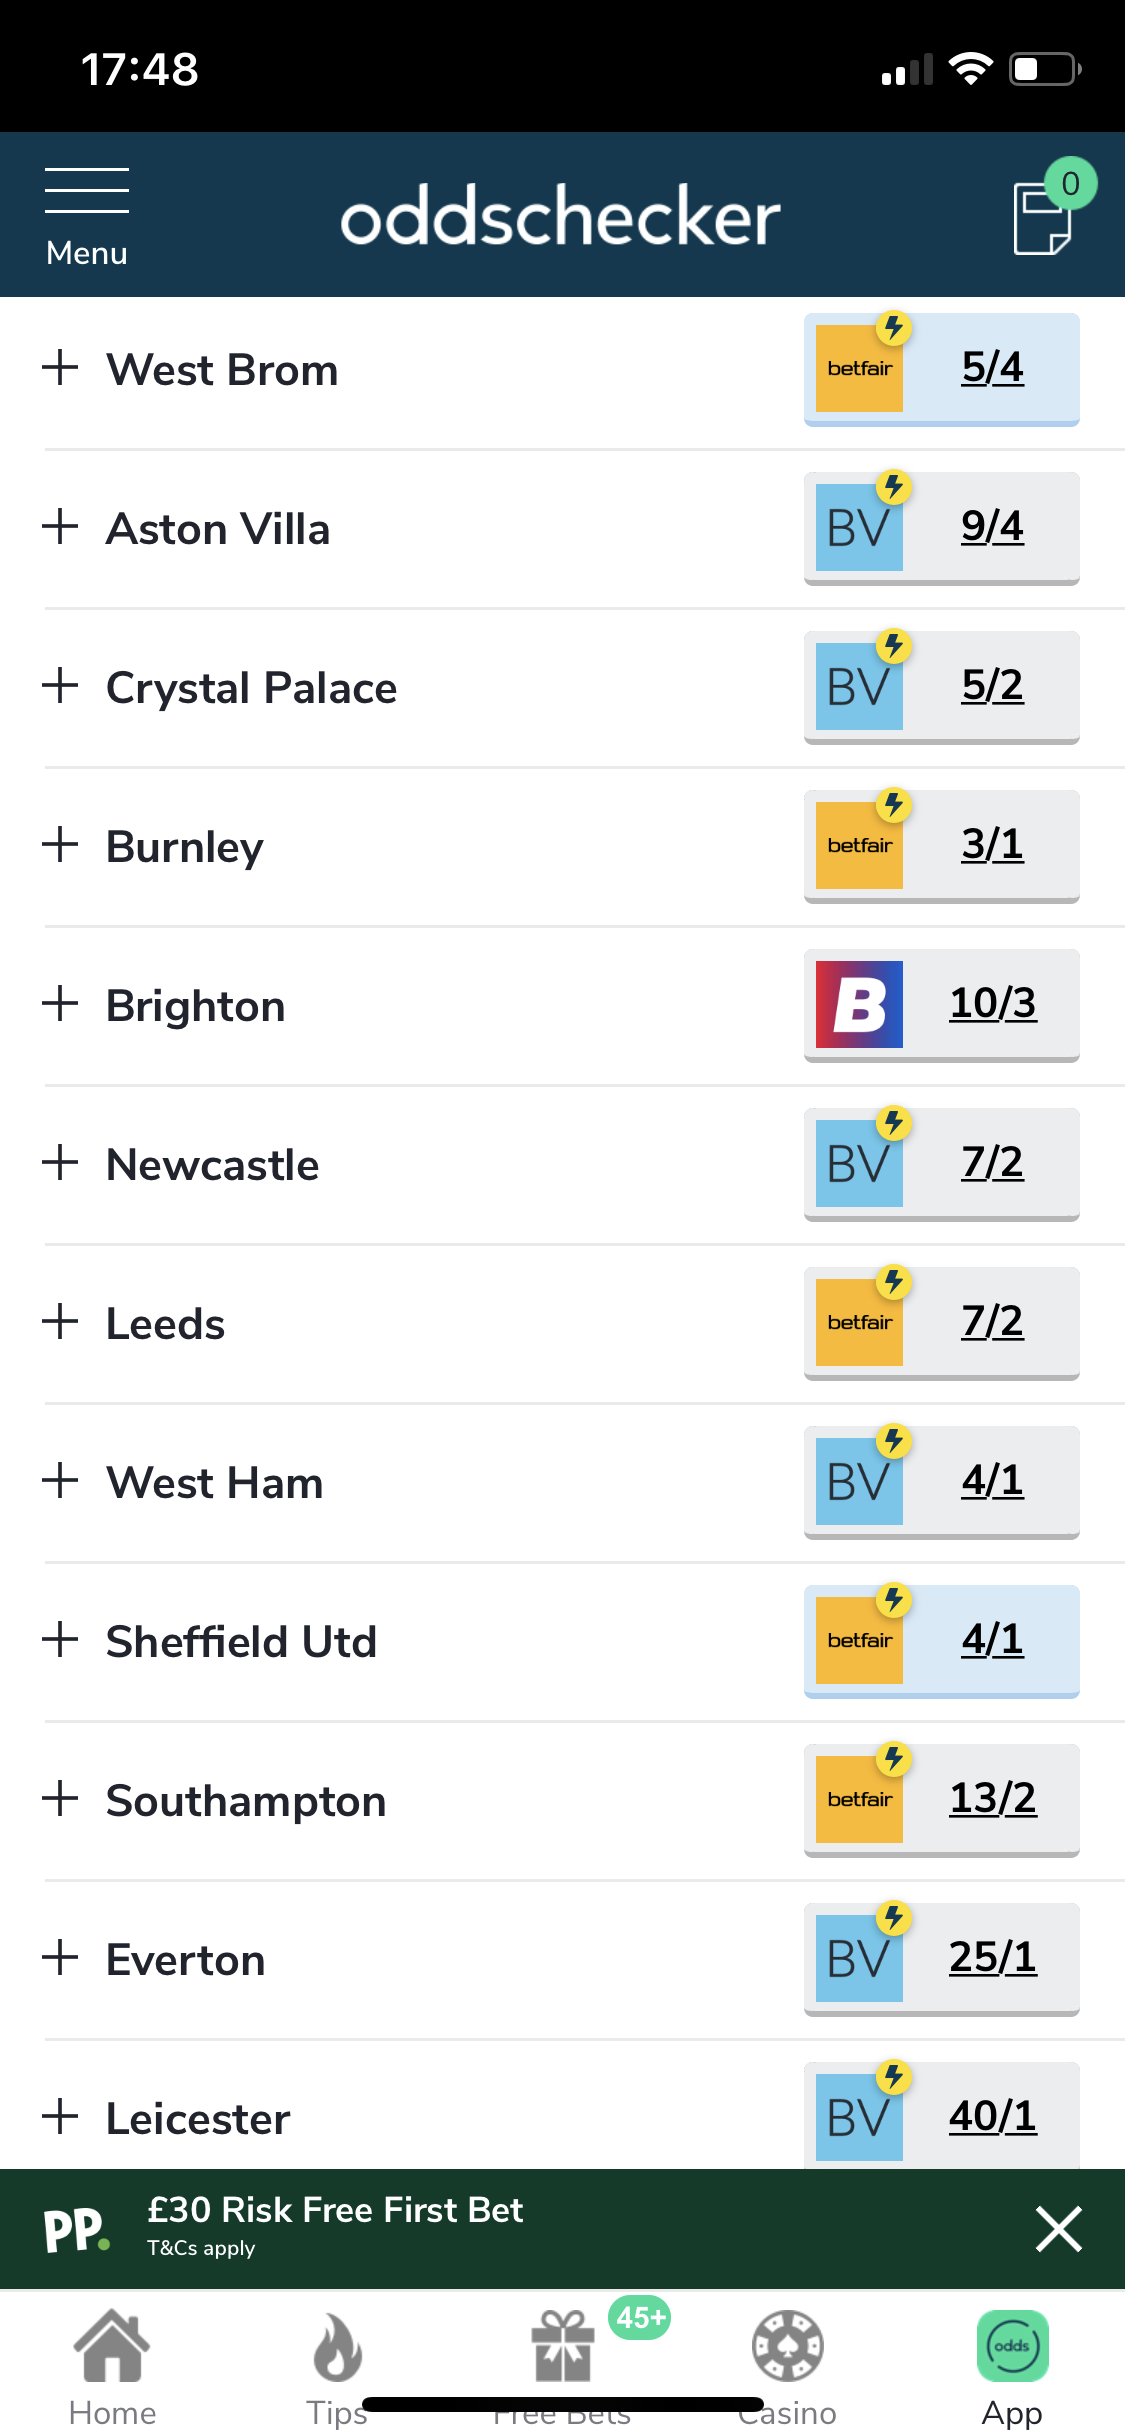Screen dimensions: 1125x2436
Task: Expand the Newcastle row
Action: coord(61,1162)
